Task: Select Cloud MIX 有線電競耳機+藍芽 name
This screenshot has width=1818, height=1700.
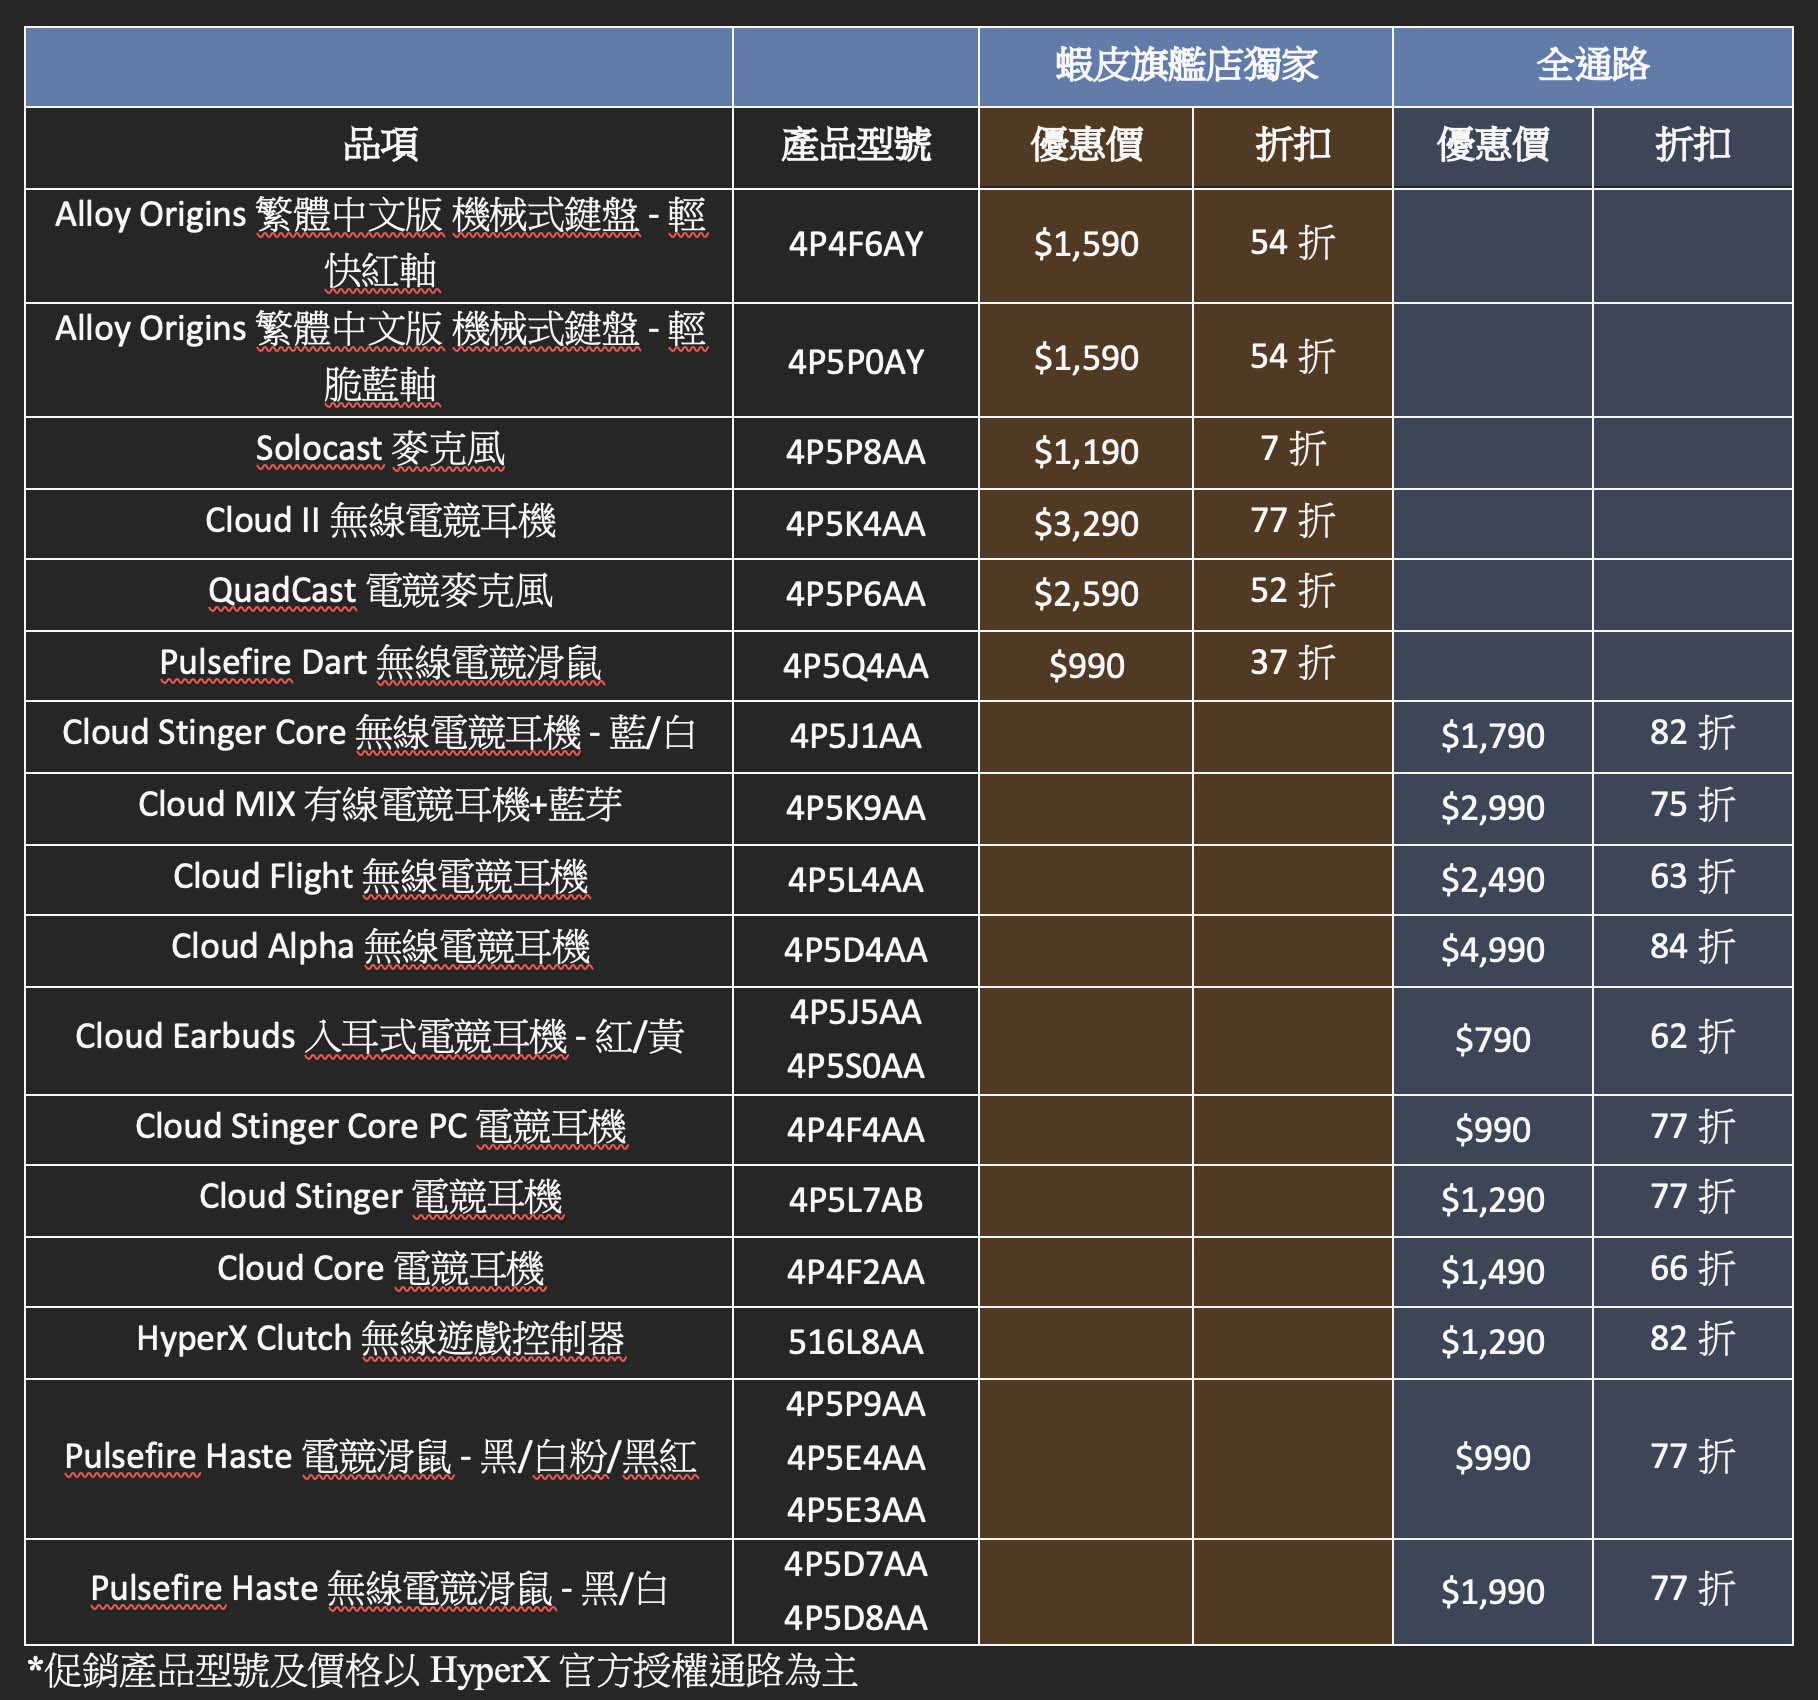Action: click(380, 805)
